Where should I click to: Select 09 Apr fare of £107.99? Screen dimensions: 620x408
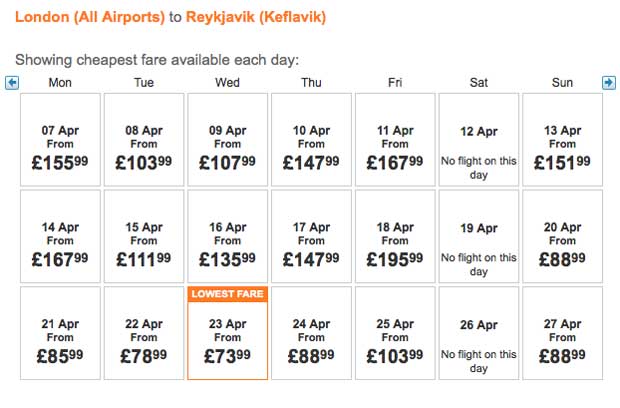(x=228, y=140)
